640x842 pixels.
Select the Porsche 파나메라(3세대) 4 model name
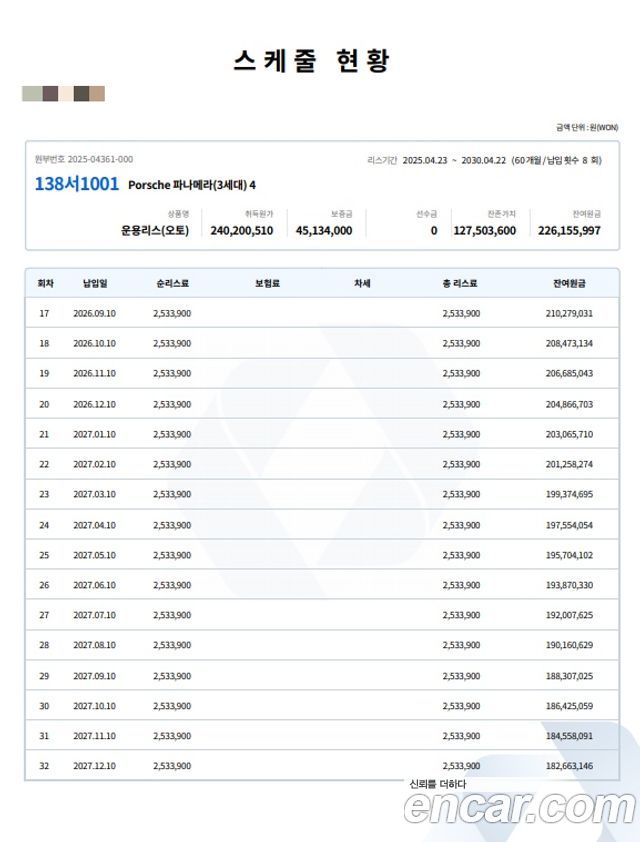tap(192, 185)
